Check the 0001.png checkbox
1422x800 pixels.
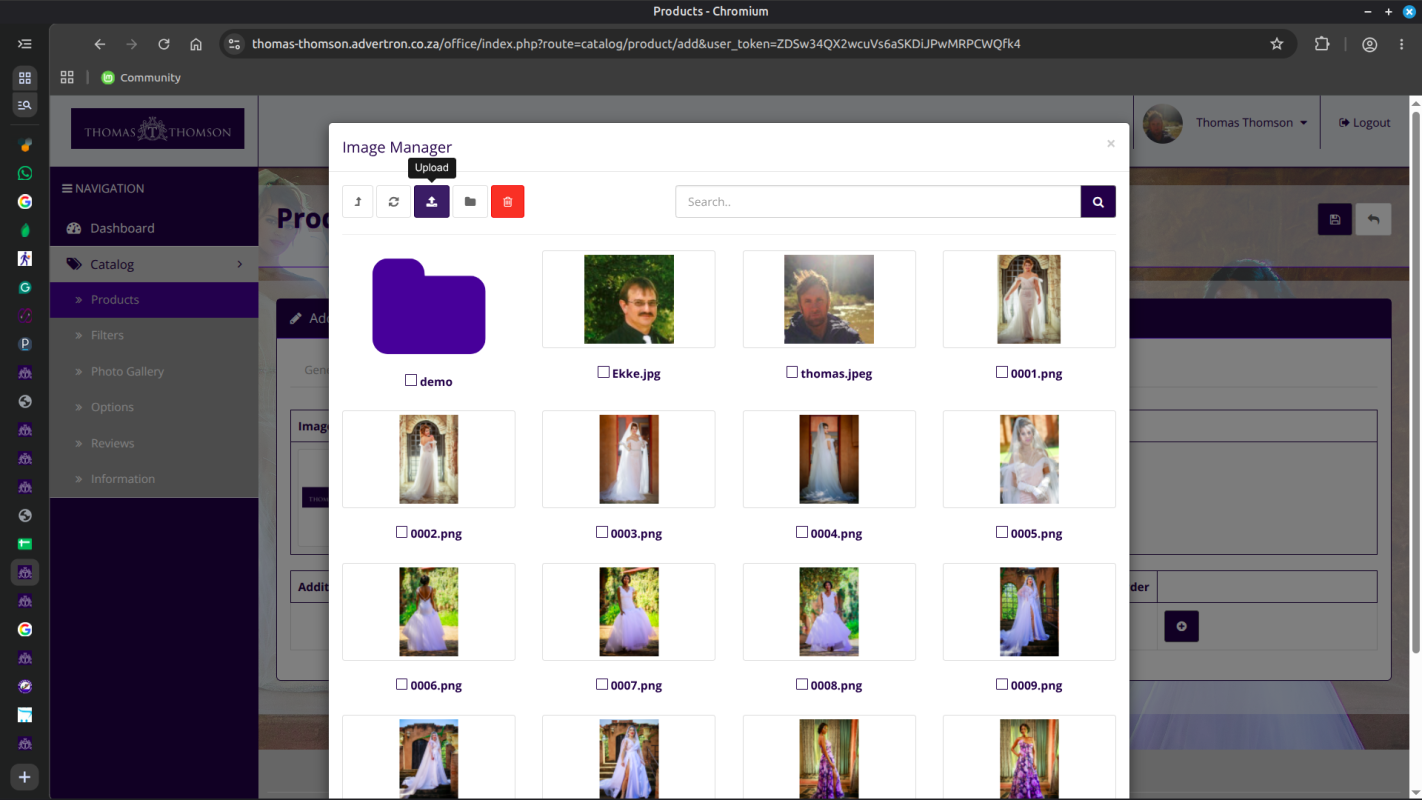click(1002, 372)
